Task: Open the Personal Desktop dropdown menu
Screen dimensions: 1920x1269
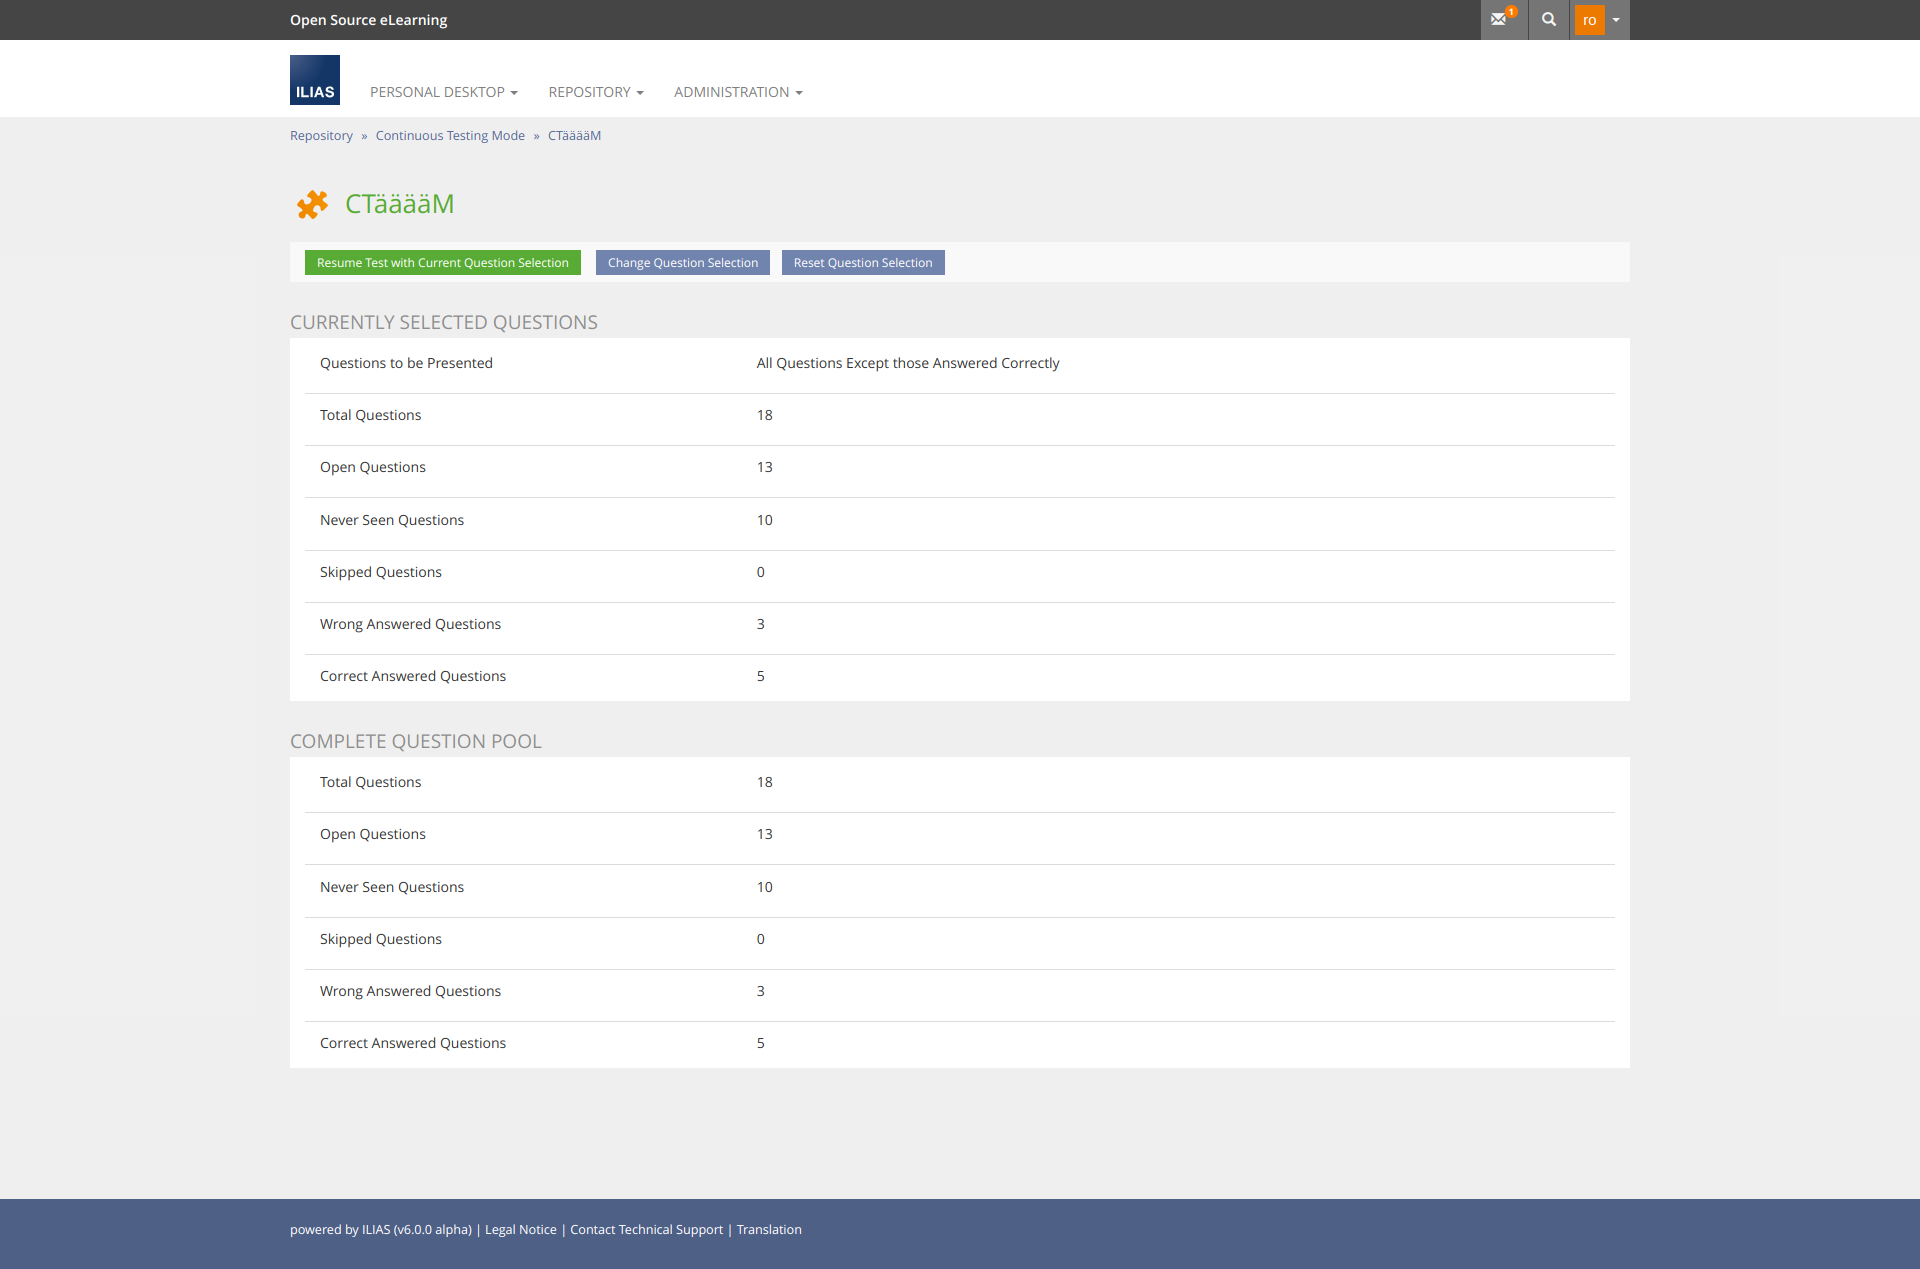Action: (443, 92)
